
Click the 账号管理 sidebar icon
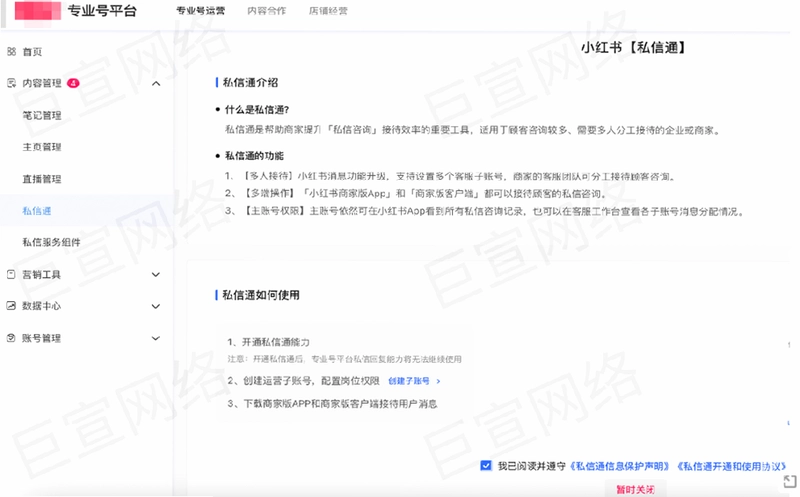click(11, 338)
